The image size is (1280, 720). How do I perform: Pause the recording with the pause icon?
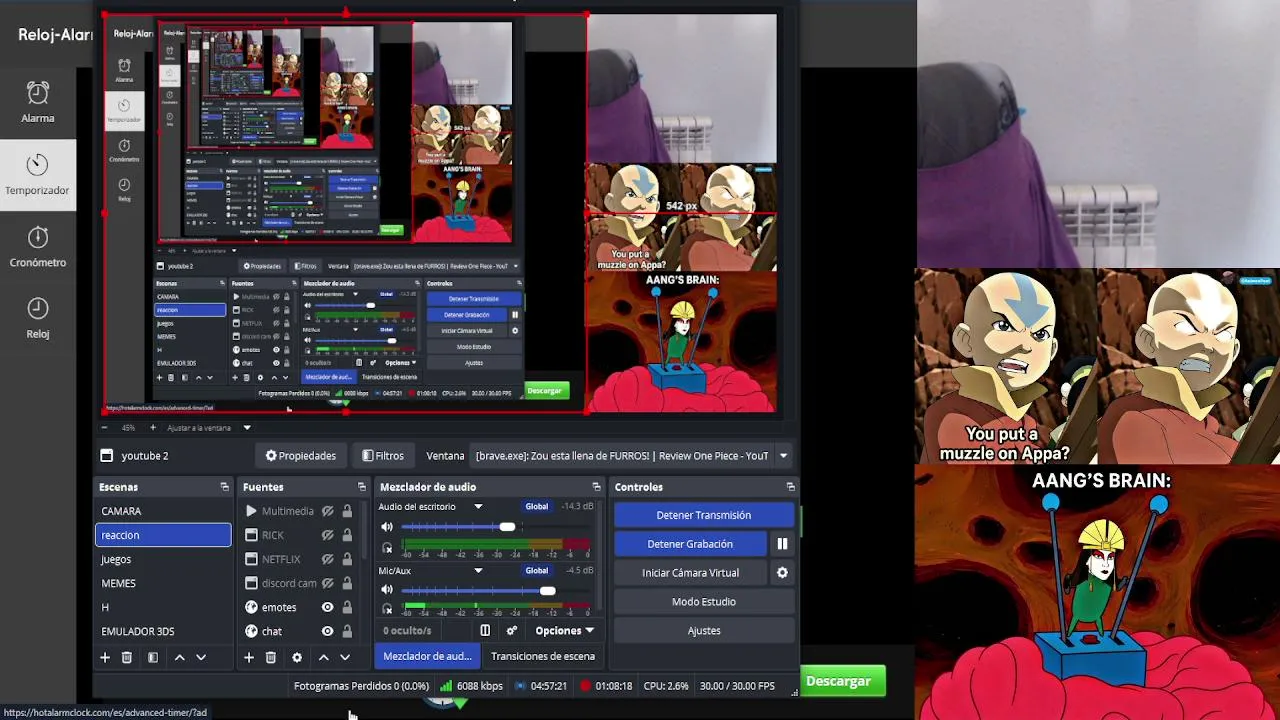click(782, 544)
